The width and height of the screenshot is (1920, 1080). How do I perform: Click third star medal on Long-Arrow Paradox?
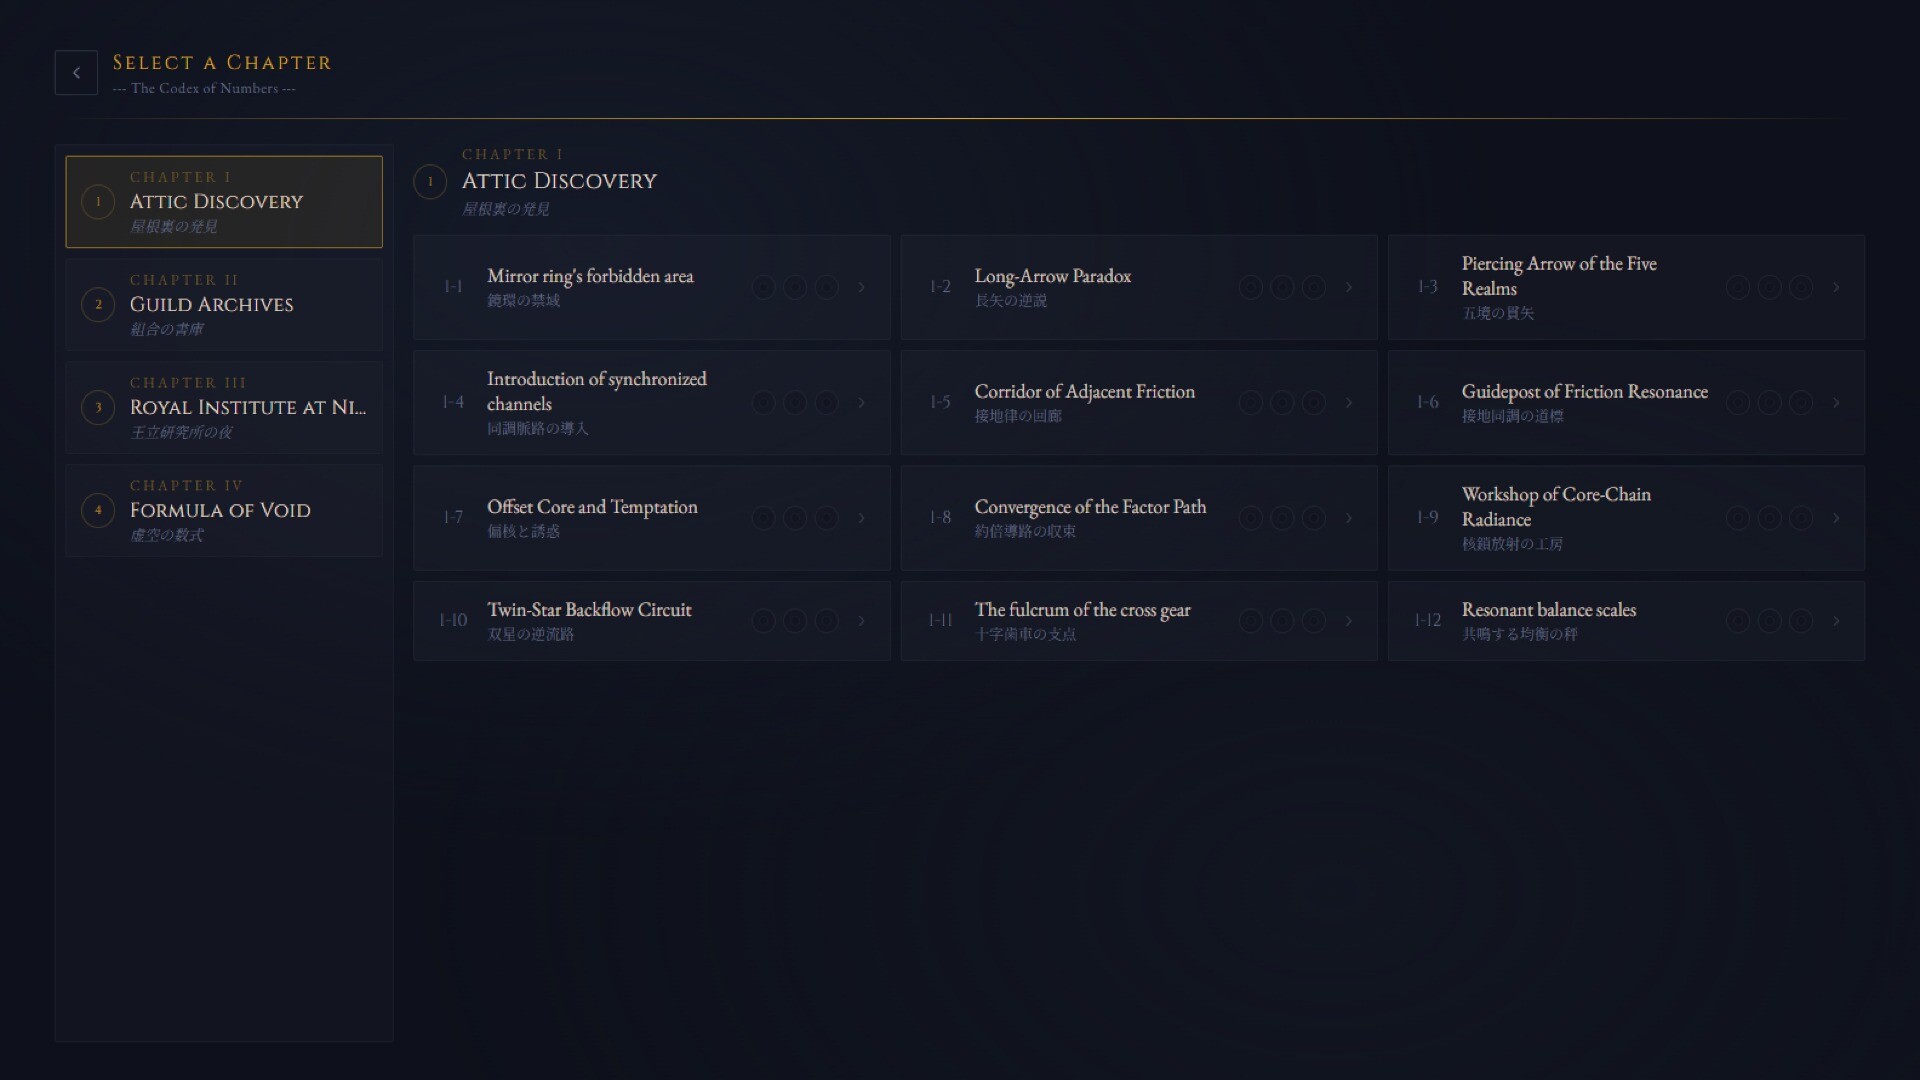pos(1314,288)
